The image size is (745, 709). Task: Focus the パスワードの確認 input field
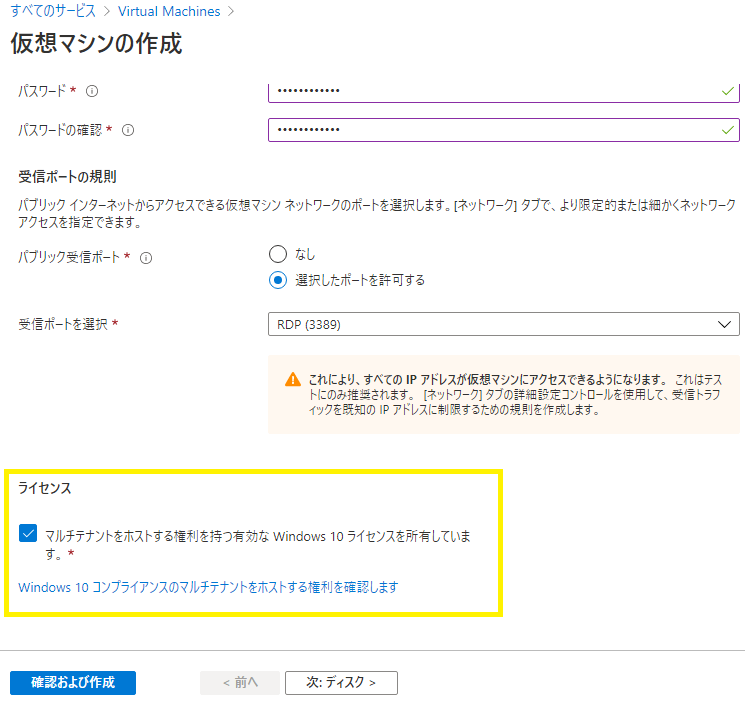504,130
